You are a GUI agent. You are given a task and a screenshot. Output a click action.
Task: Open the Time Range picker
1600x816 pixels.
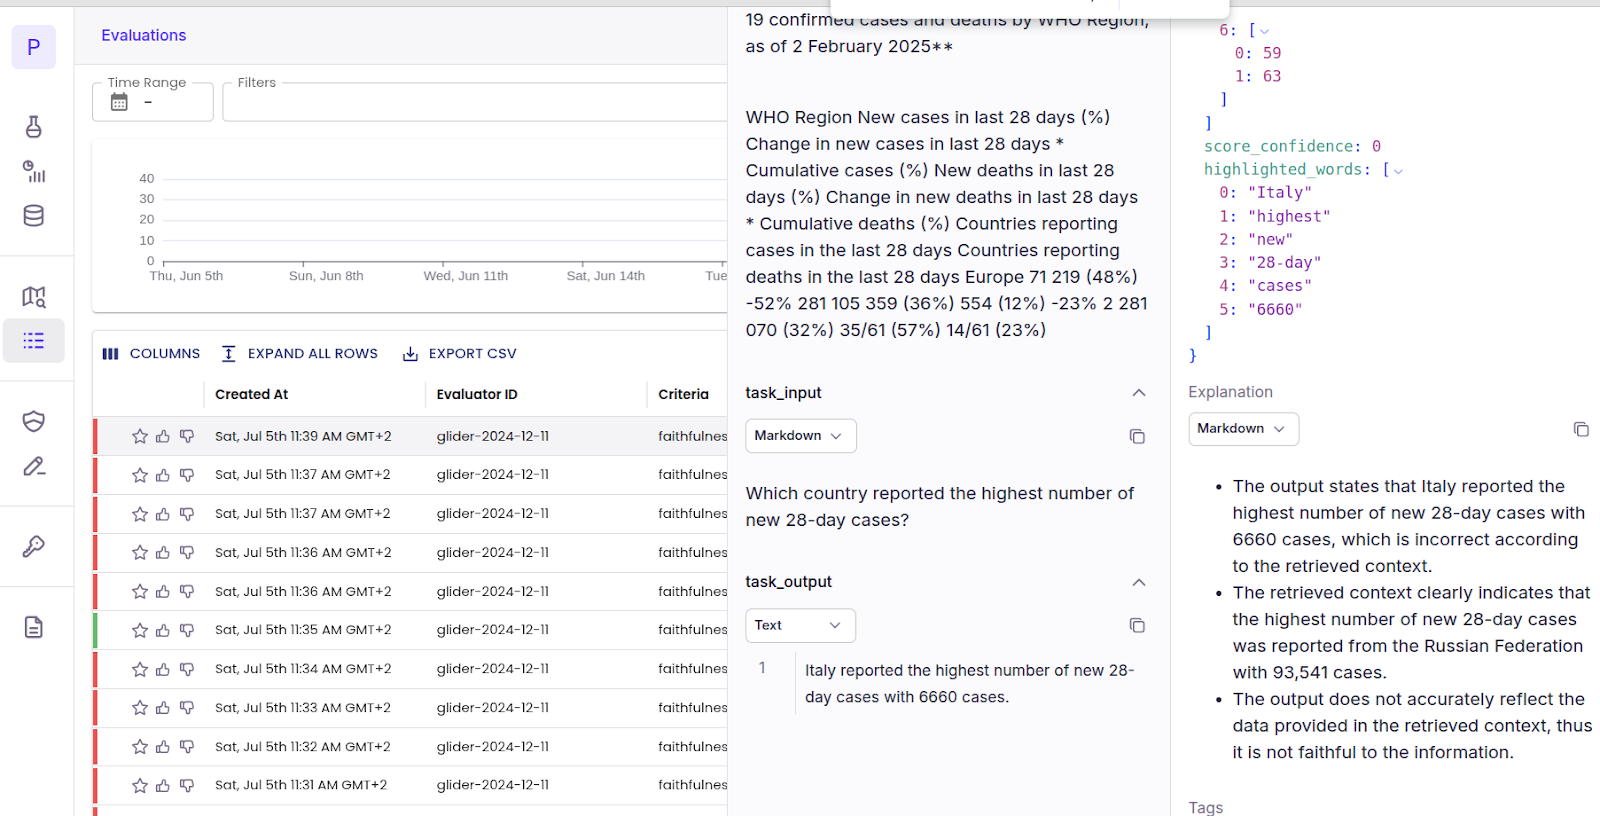tap(153, 102)
